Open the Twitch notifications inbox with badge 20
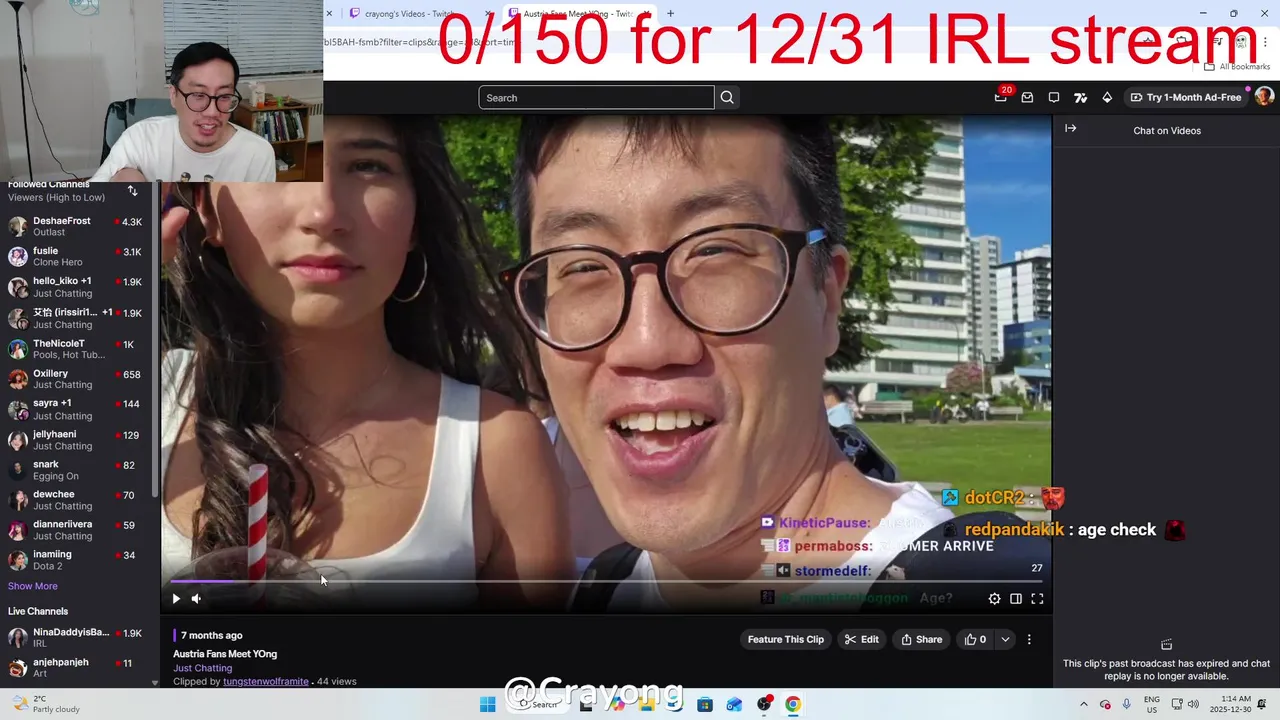 tap(1001, 97)
